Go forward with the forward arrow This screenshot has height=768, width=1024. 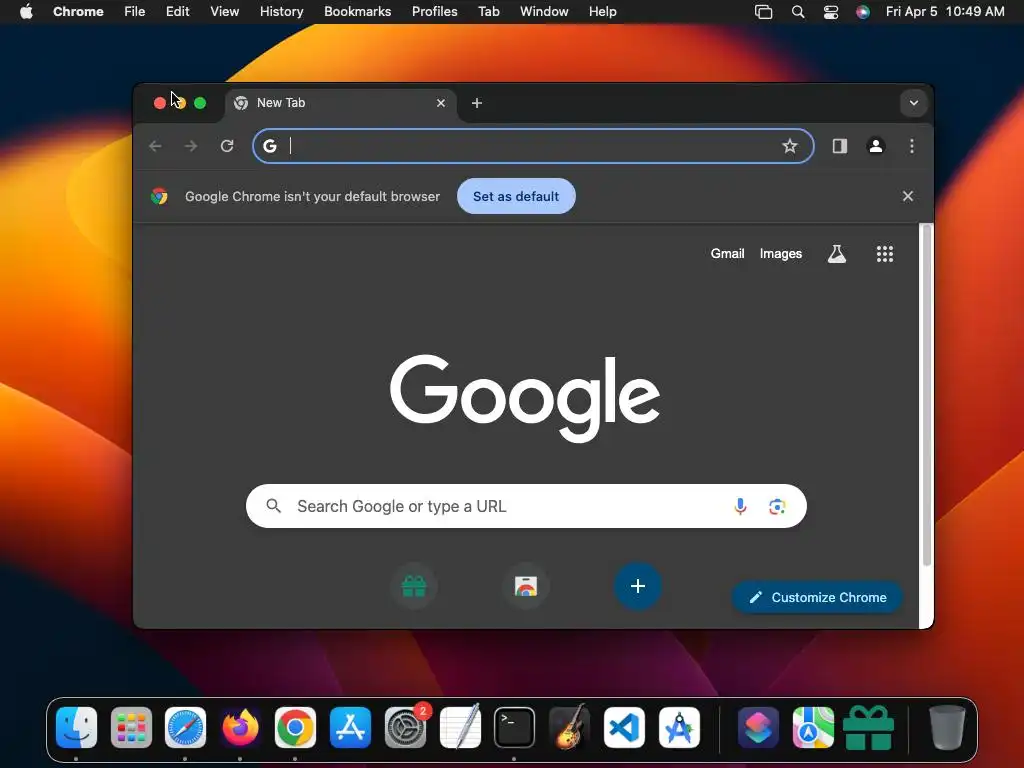tap(191, 146)
